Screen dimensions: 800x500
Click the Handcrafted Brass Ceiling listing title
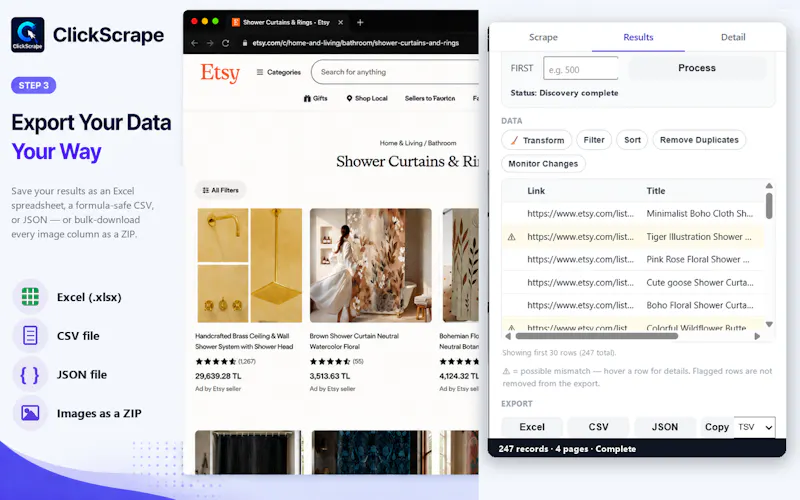click(244, 341)
